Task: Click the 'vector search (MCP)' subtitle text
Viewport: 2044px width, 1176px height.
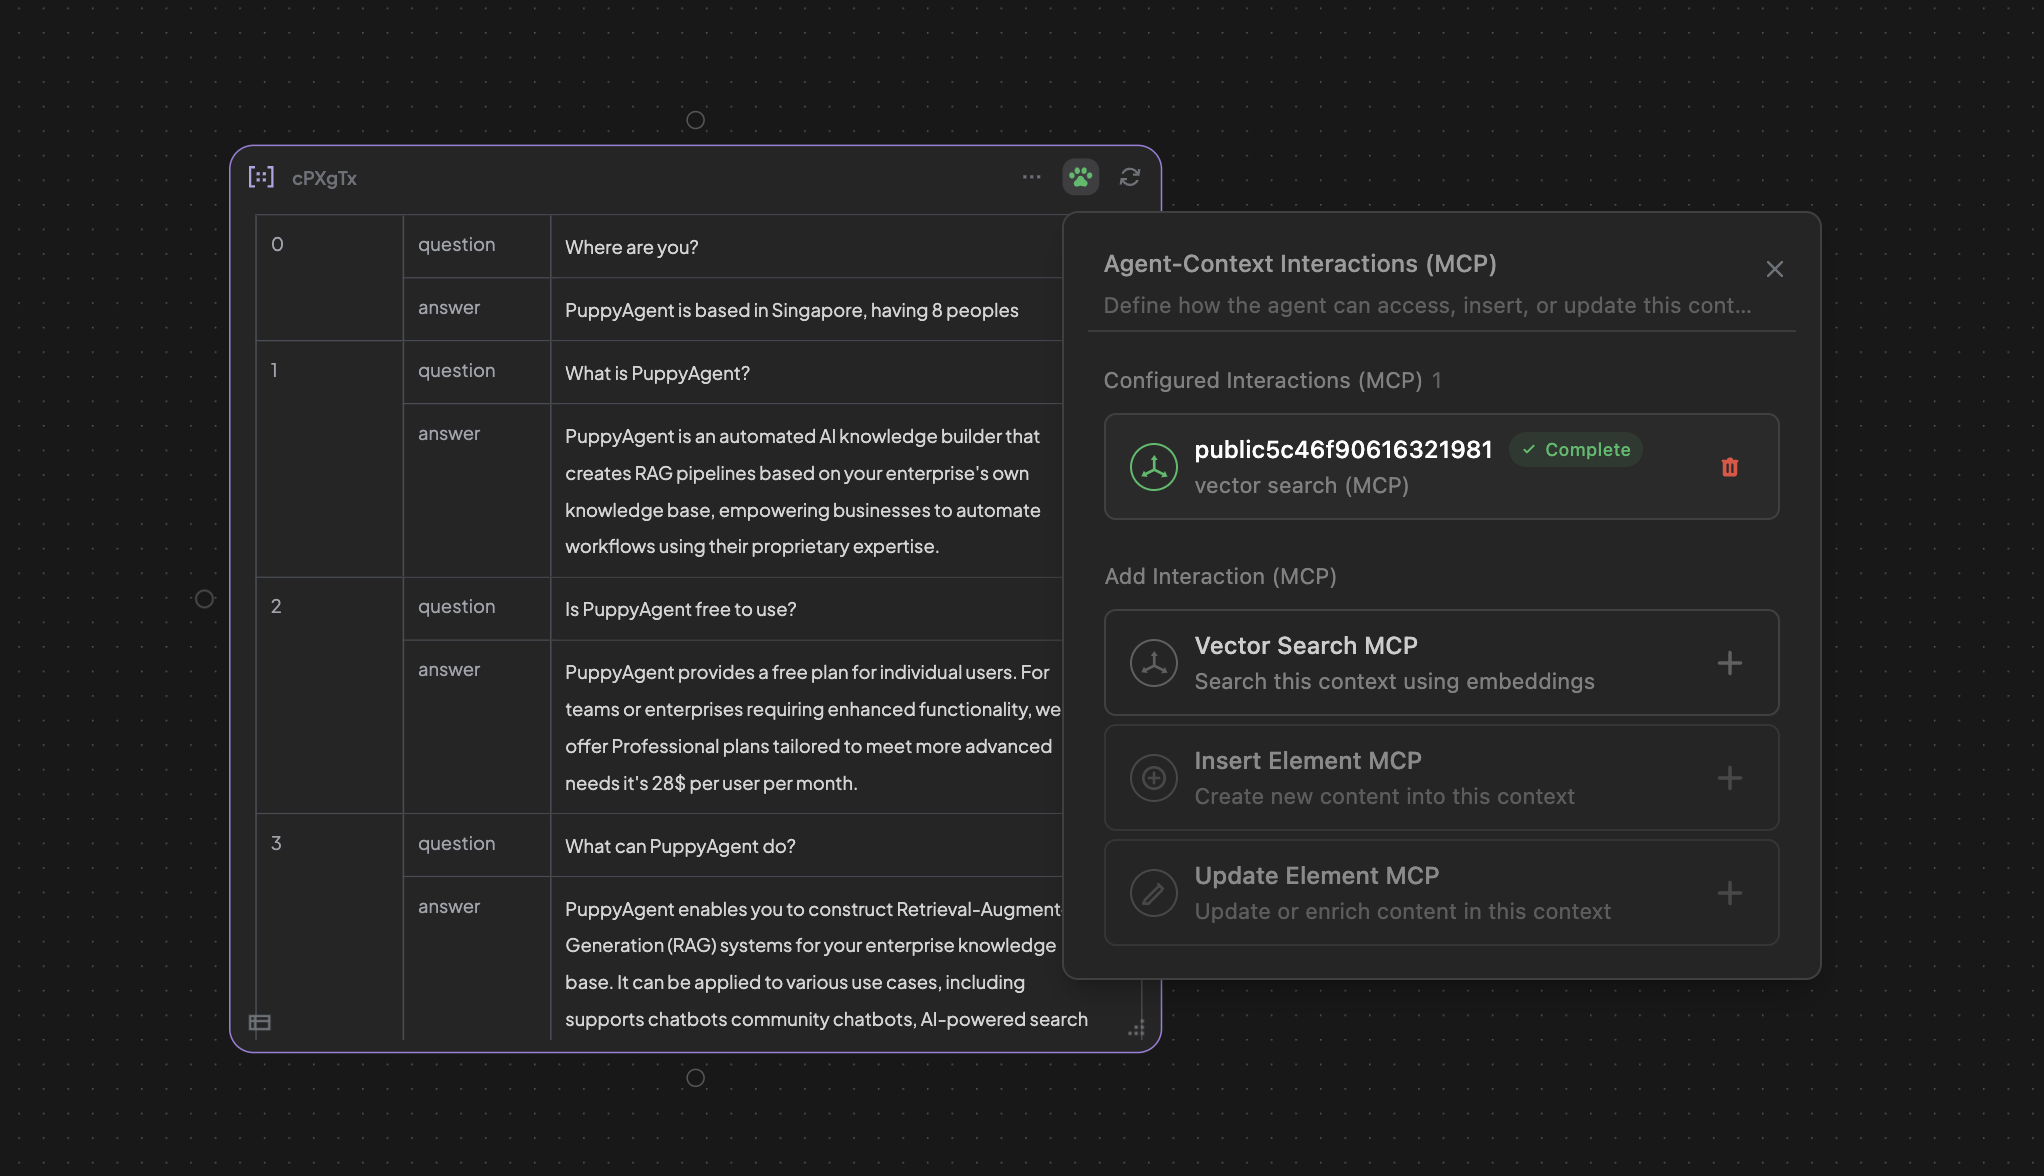Action: 1301,486
